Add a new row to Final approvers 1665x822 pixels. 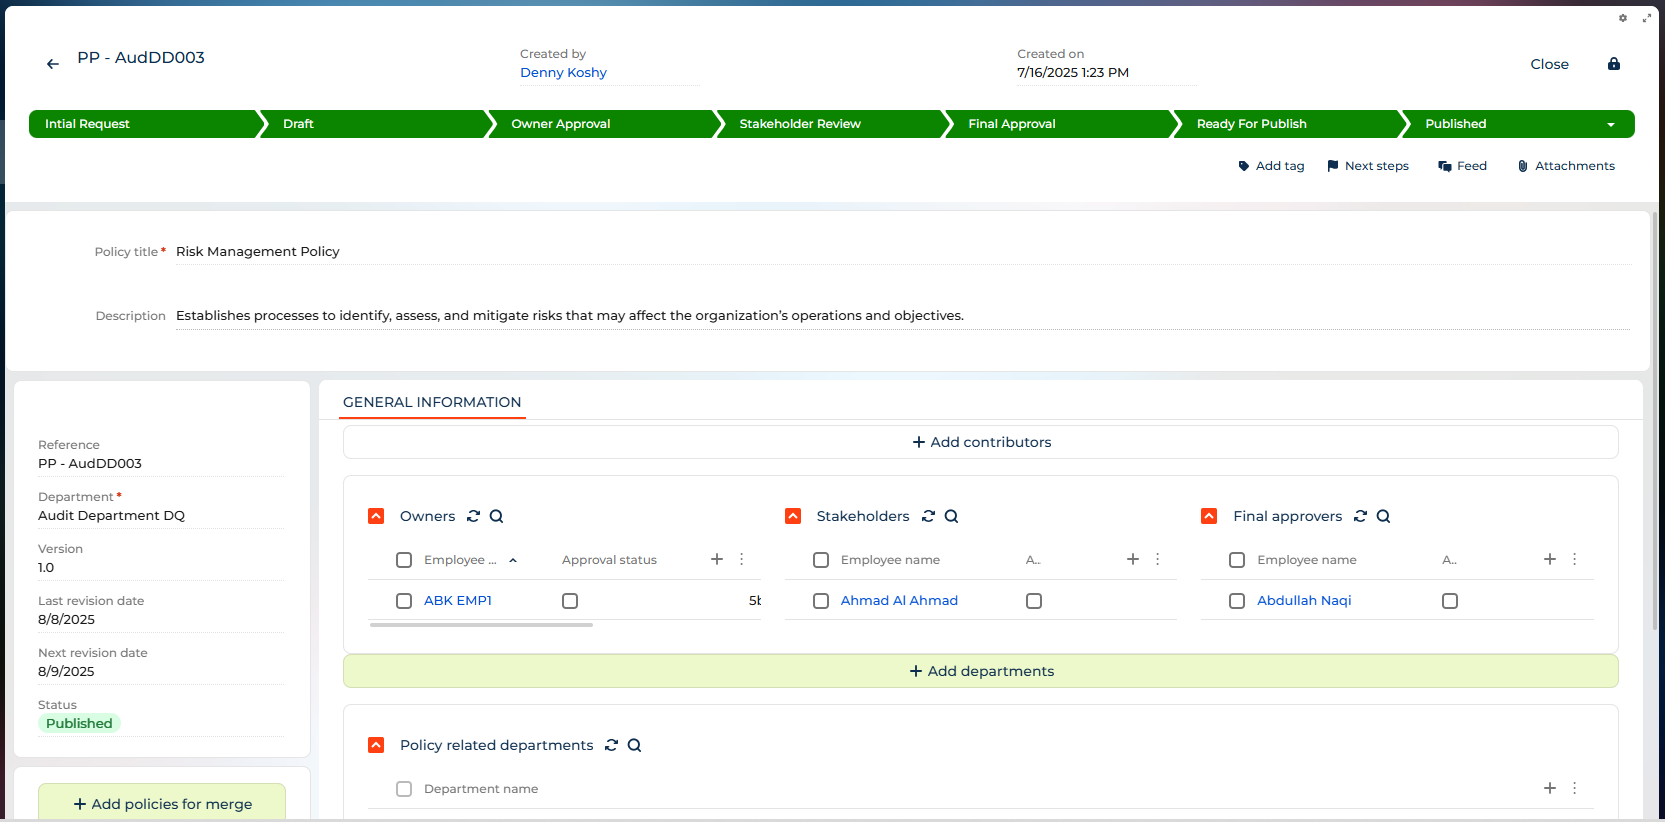coord(1549,559)
